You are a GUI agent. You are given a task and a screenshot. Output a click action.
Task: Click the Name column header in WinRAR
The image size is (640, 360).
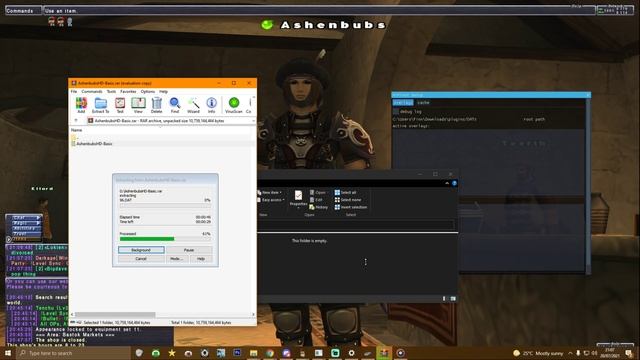[77, 130]
